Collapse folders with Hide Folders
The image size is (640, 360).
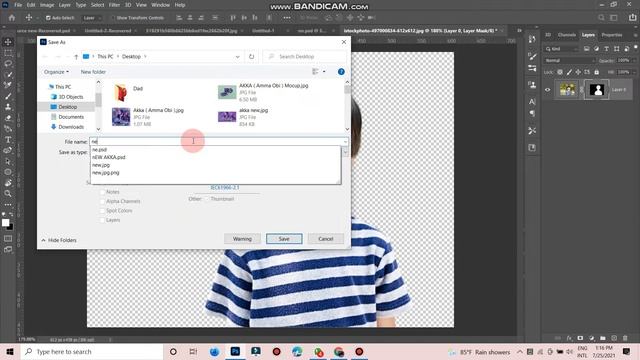[x=59, y=240]
